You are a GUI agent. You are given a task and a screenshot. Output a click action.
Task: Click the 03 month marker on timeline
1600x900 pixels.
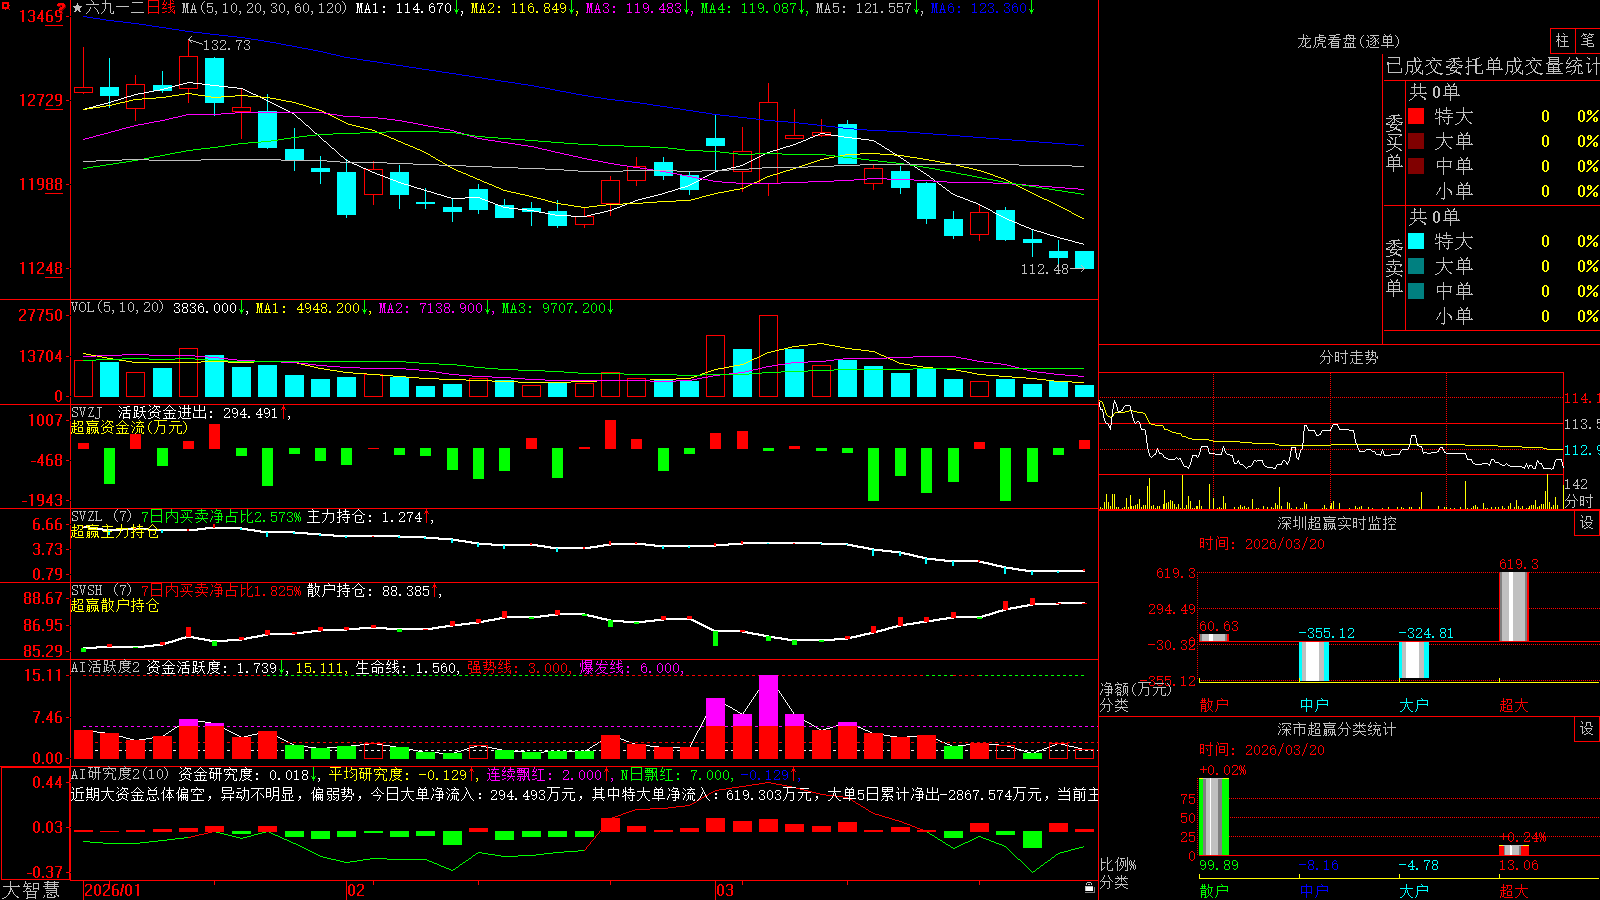tap(725, 890)
